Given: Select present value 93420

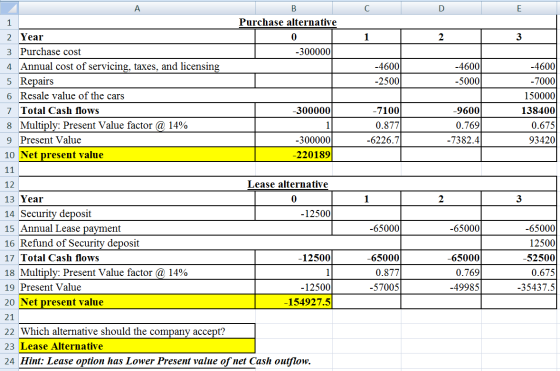Looking at the screenshot, I should 519,140.
